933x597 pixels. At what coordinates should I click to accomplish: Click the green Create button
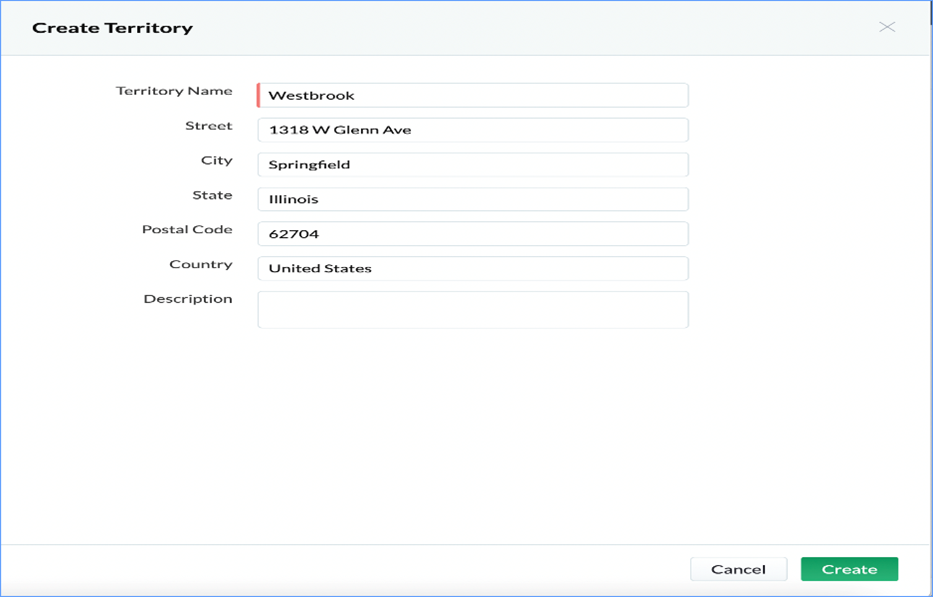[849, 569]
